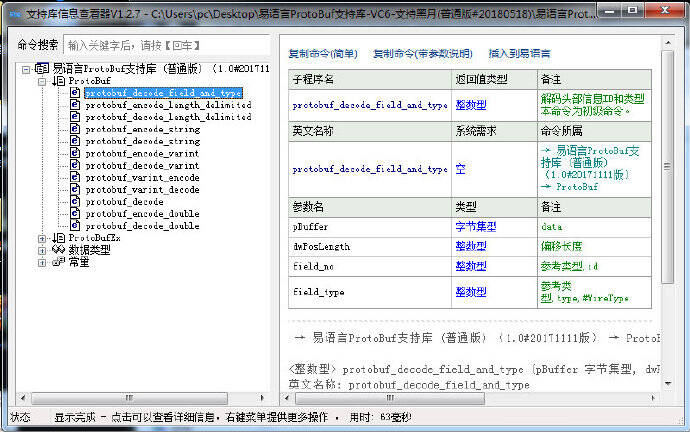Collapse the root 易语言ProtoBuf支持库 node
Viewport: 690px width, 432px height.
[26, 70]
